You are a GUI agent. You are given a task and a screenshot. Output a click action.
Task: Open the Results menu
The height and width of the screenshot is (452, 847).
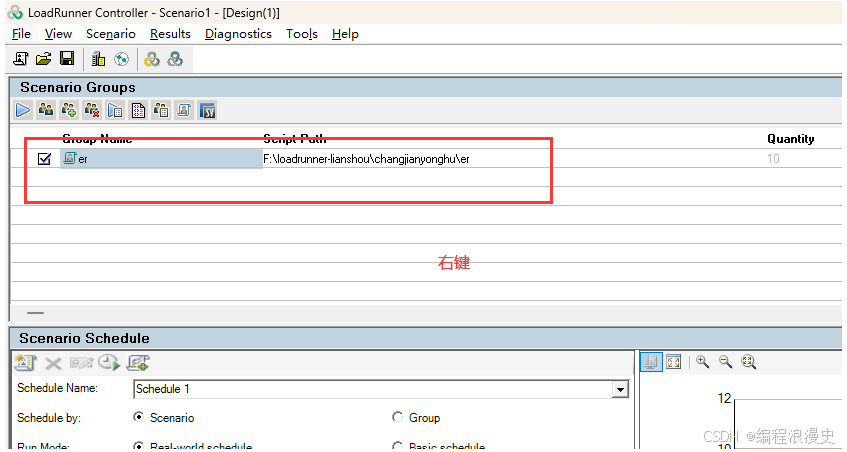click(170, 34)
